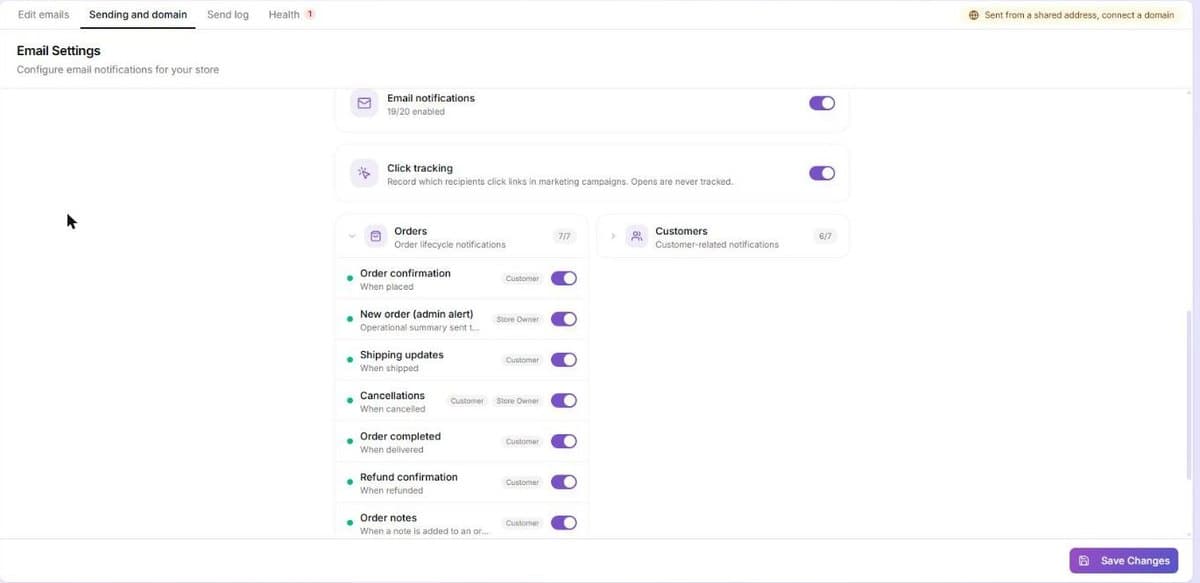Toggle the Email notifications master switch
This screenshot has width=1200, height=583.
[822, 103]
